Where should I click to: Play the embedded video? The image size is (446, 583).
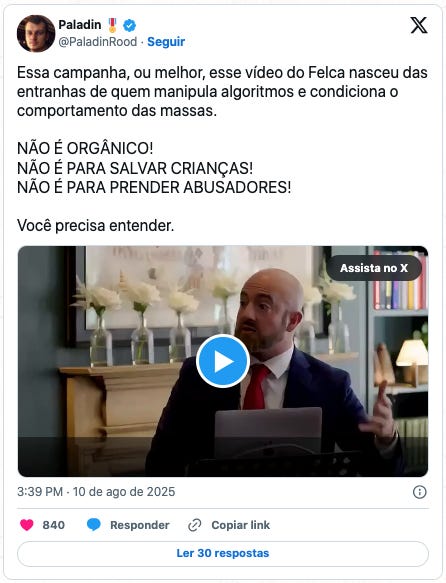tap(223, 361)
